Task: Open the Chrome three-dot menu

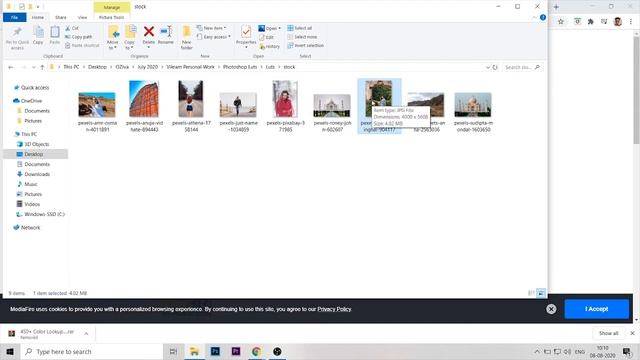Action: click(631, 22)
